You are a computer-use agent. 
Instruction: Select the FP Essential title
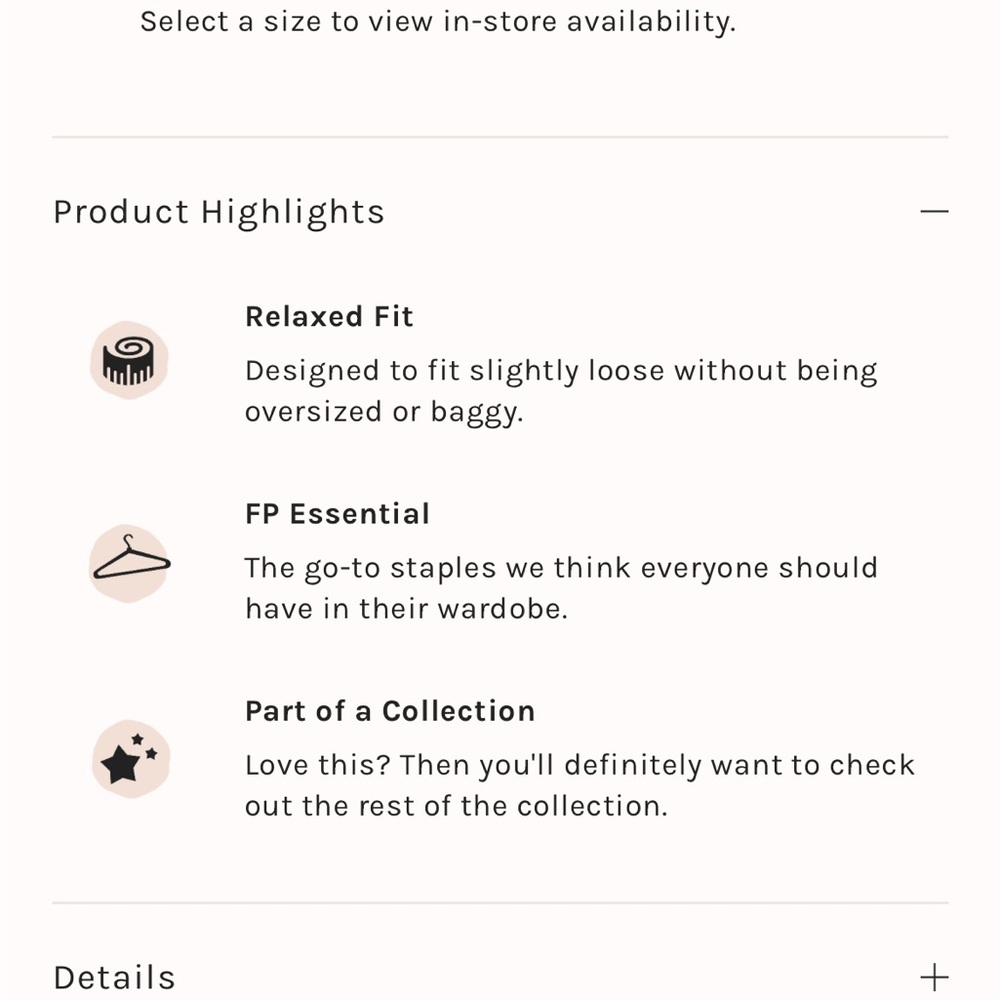point(337,514)
